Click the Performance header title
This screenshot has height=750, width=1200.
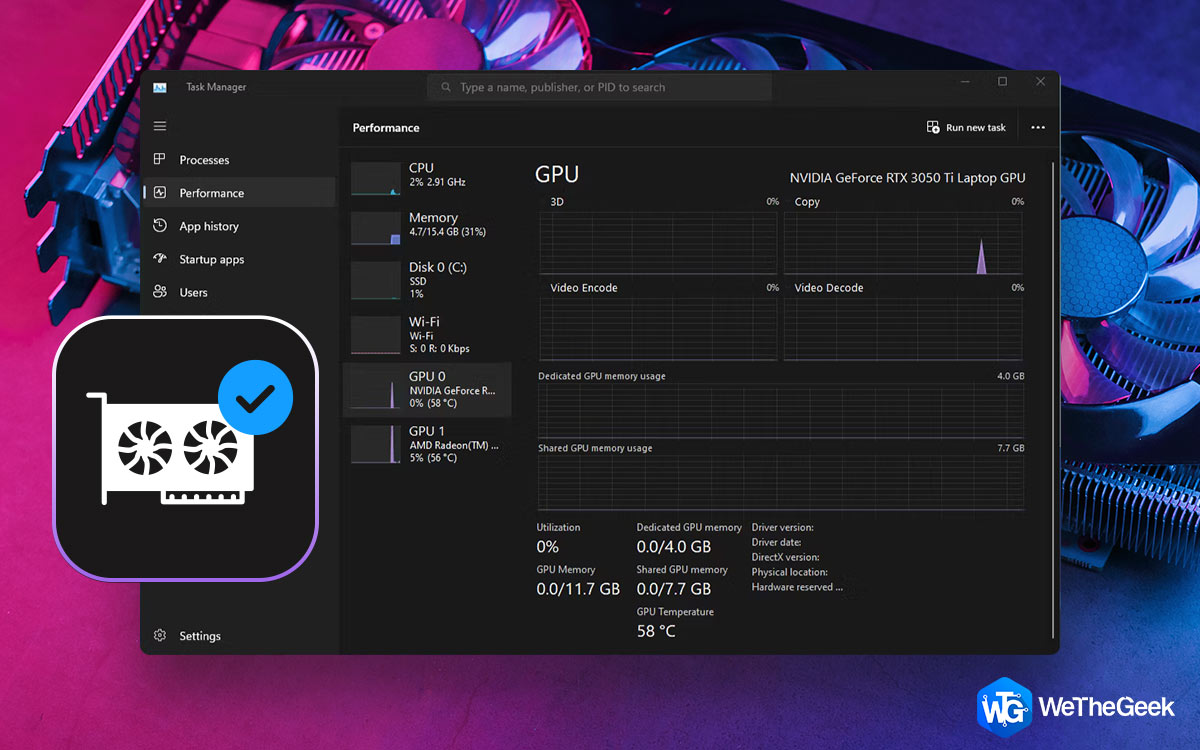pyautogui.click(x=386, y=128)
